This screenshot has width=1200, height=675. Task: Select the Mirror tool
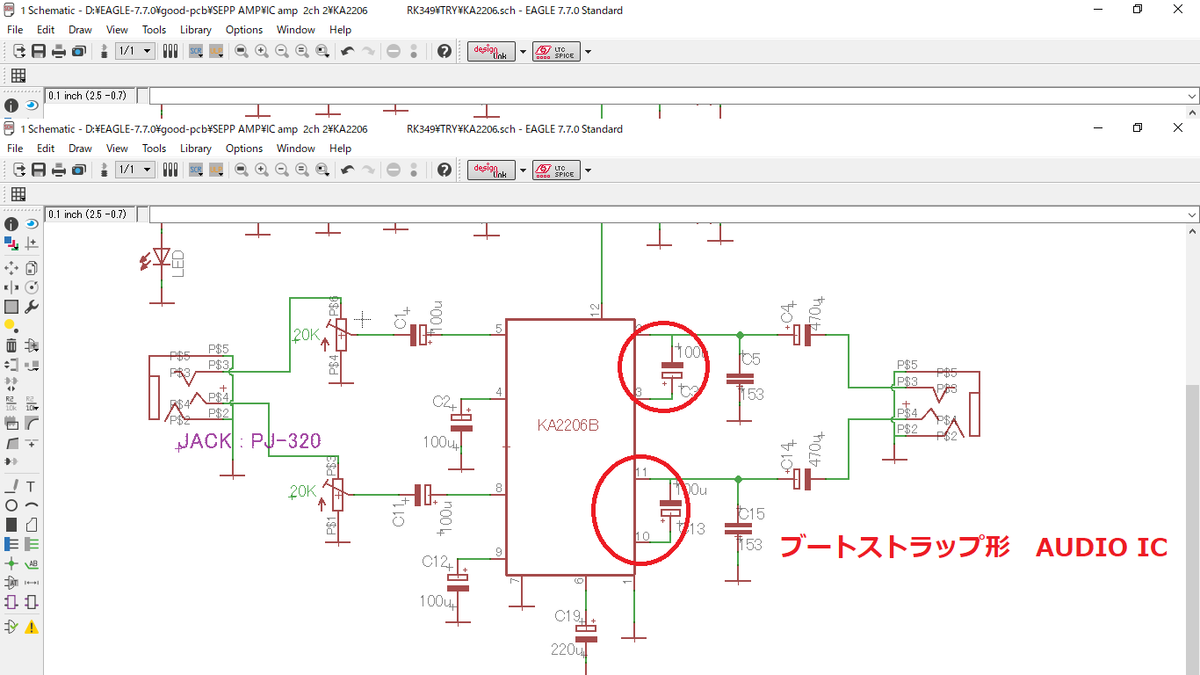[x=11, y=287]
